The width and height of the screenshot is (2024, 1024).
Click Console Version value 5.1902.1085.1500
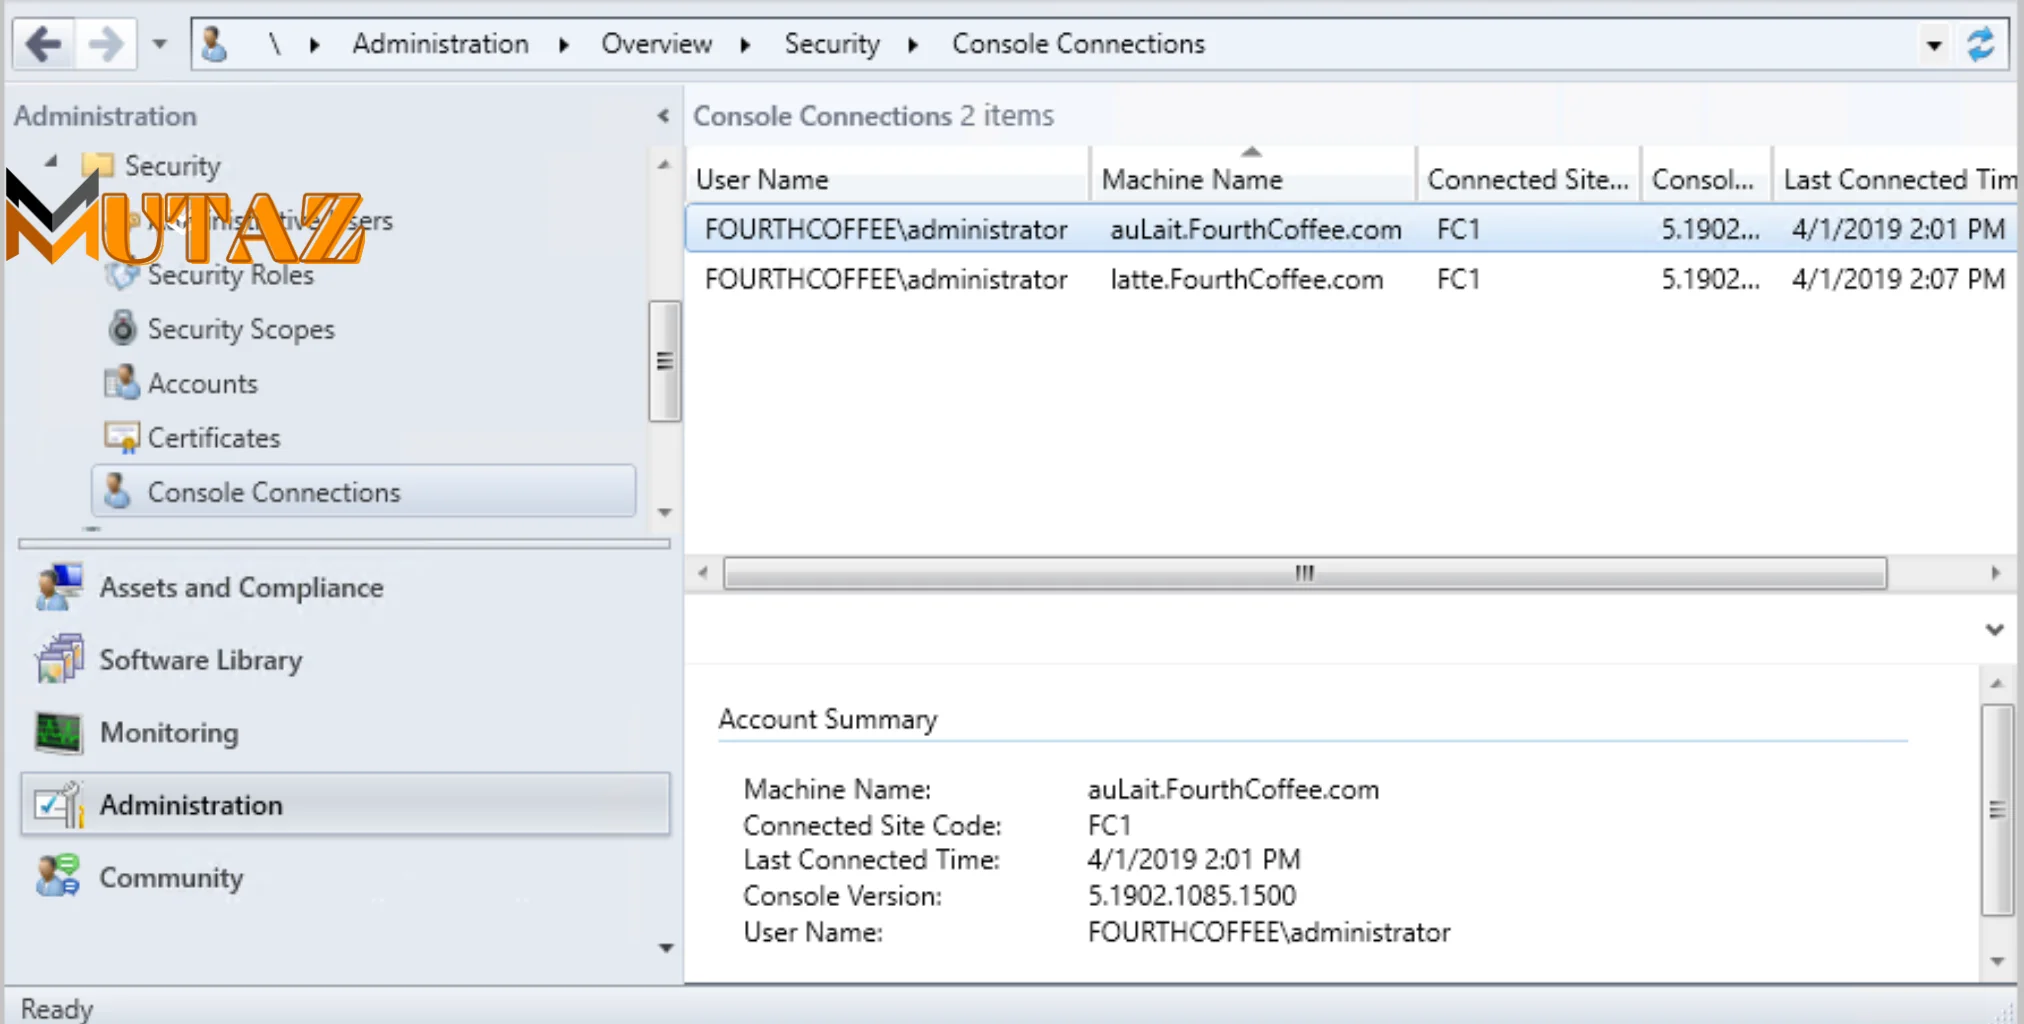point(1192,895)
